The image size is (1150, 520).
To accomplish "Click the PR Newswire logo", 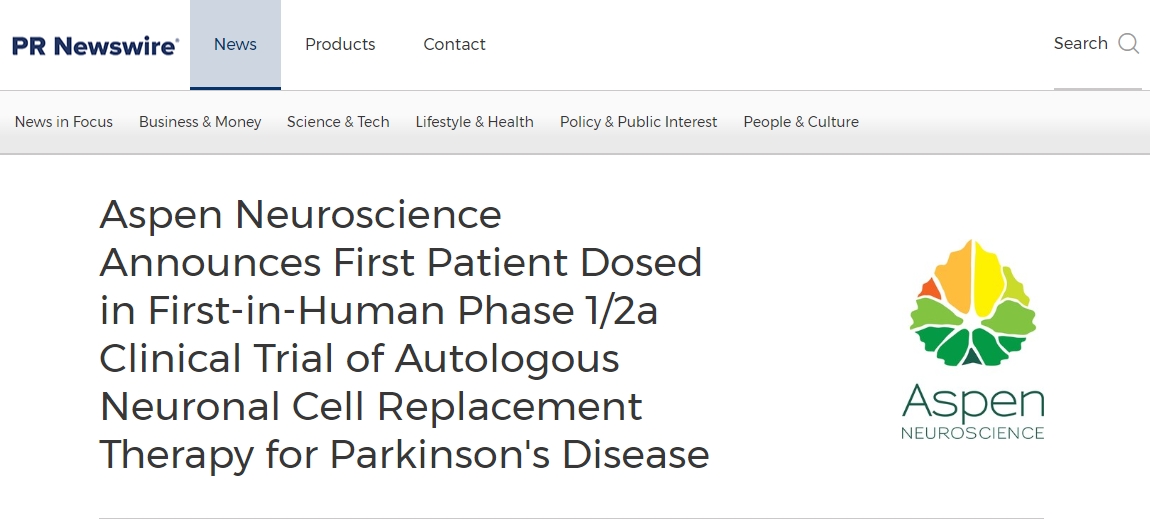I will (x=95, y=45).
